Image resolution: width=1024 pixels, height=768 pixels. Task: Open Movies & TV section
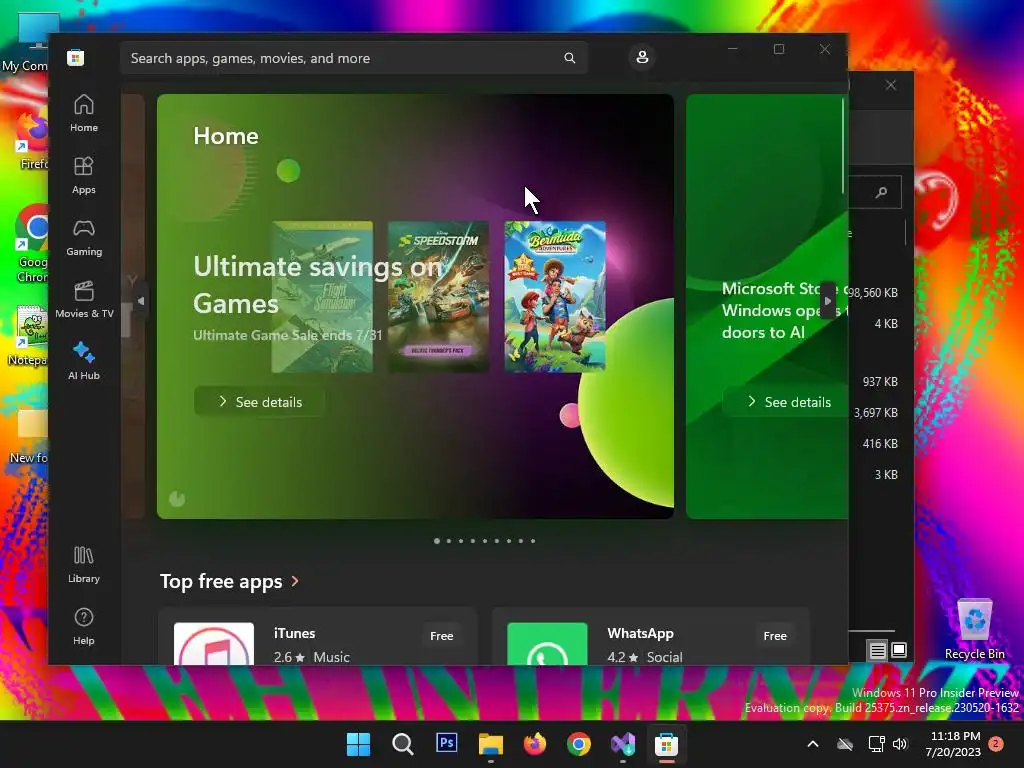[84, 300]
